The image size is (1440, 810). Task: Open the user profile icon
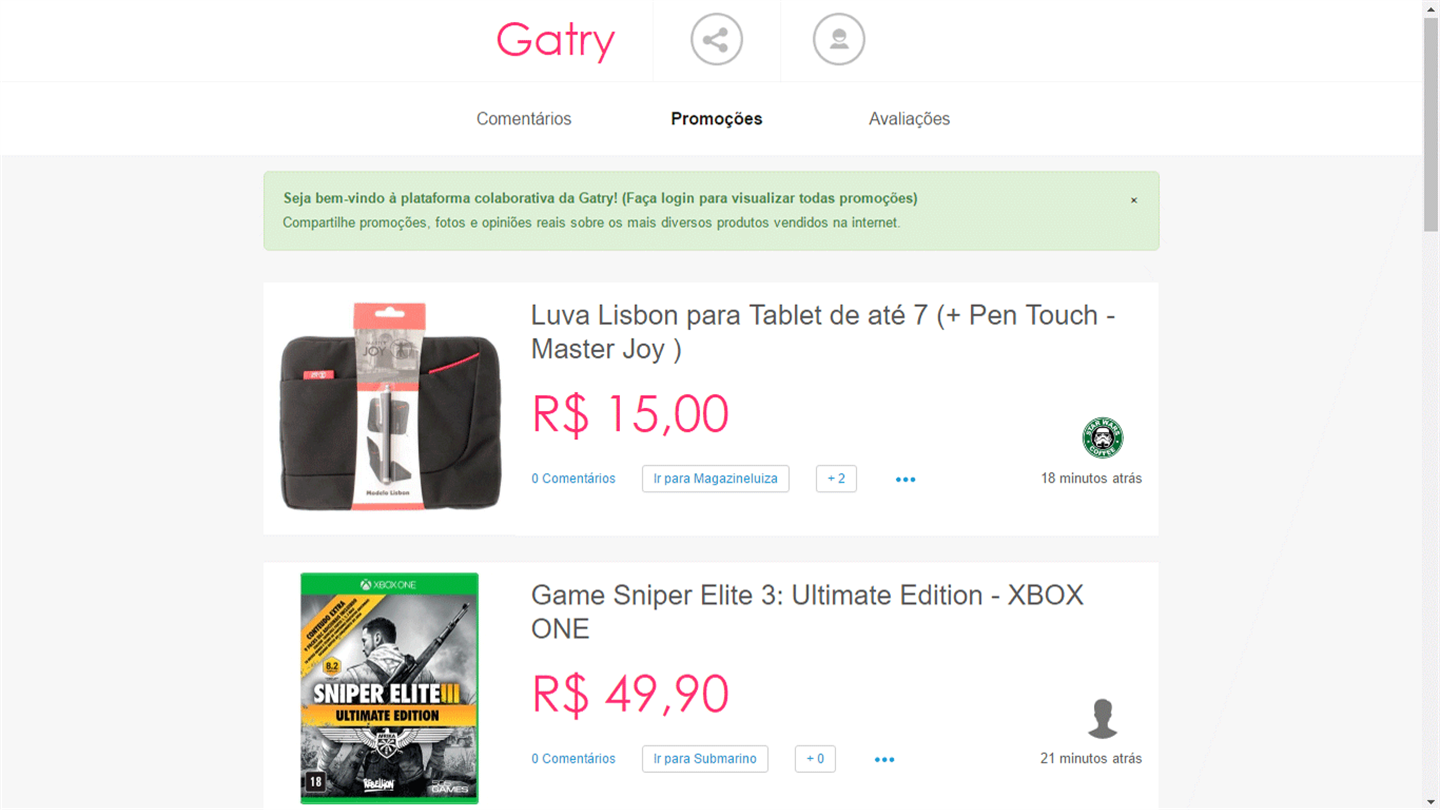coord(838,40)
